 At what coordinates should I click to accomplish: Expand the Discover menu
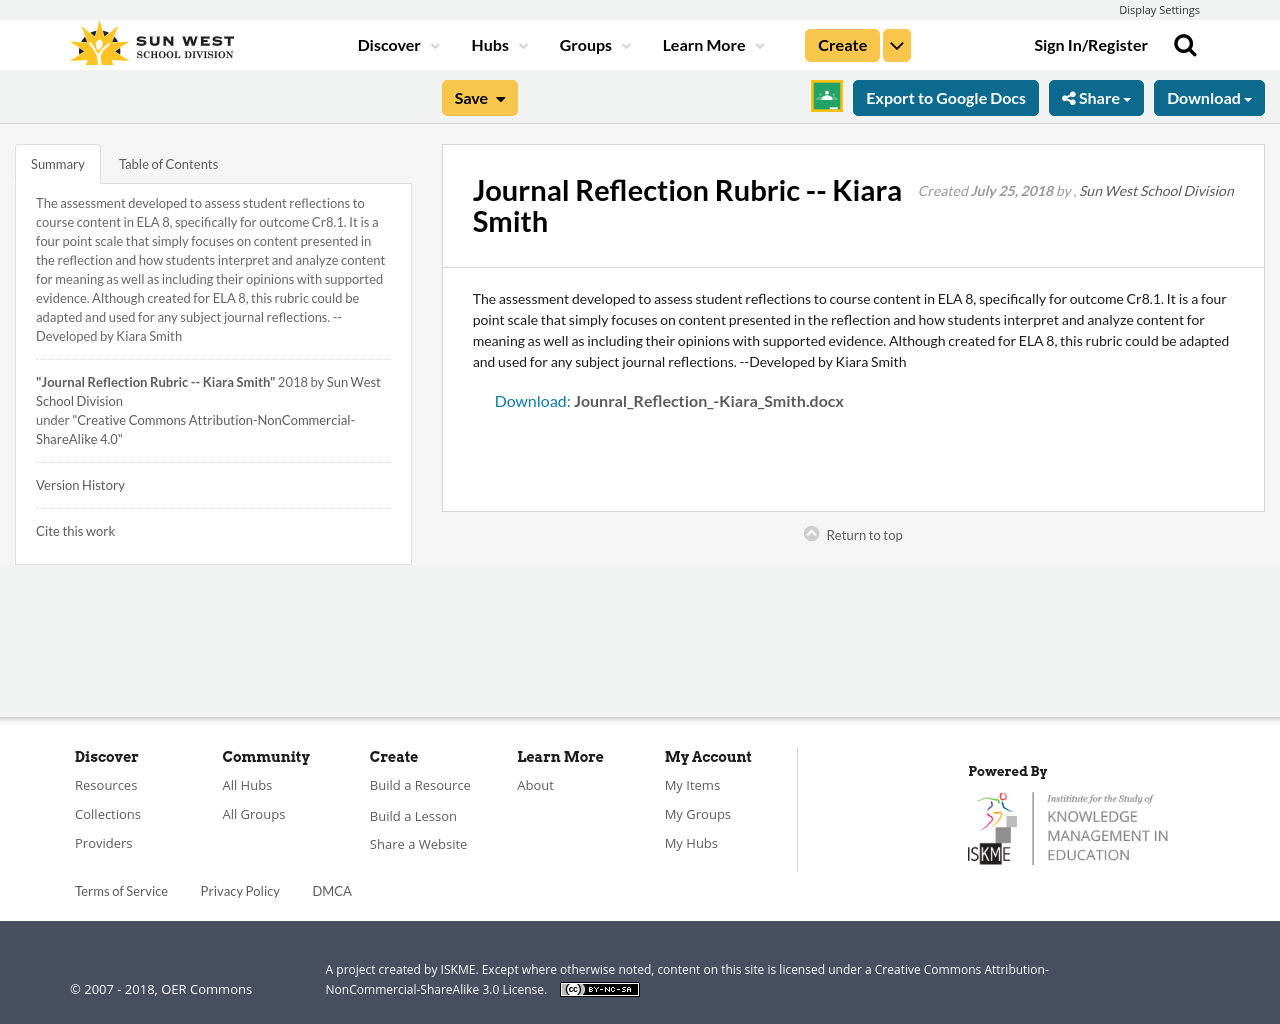click(x=396, y=43)
